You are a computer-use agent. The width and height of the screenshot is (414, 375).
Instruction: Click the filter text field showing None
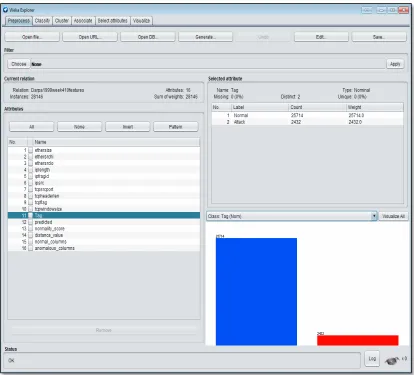pyautogui.click(x=208, y=64)
